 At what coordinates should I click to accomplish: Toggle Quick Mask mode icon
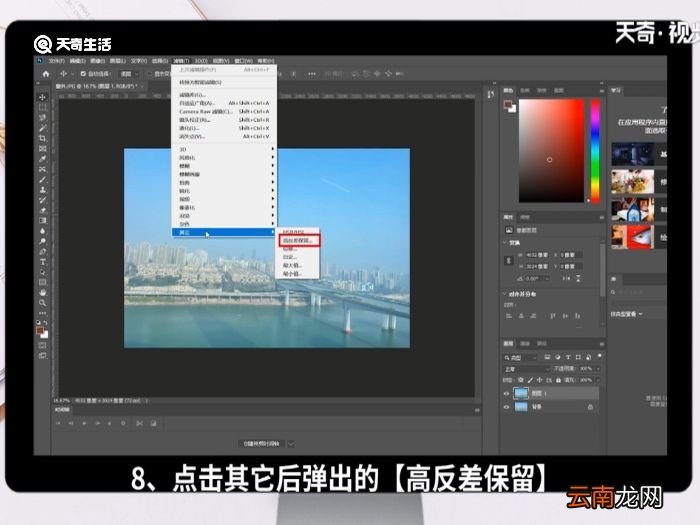[x=42, y=345]
